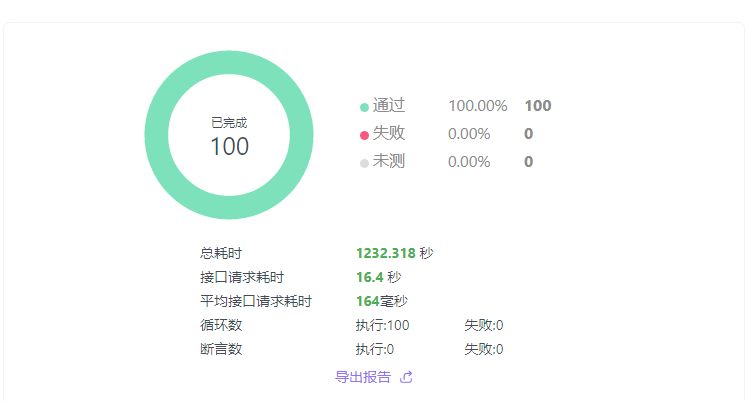Viewport: 749px width, 401px height.
Task: Select the 未测 legend label
Action: point(388,162)
